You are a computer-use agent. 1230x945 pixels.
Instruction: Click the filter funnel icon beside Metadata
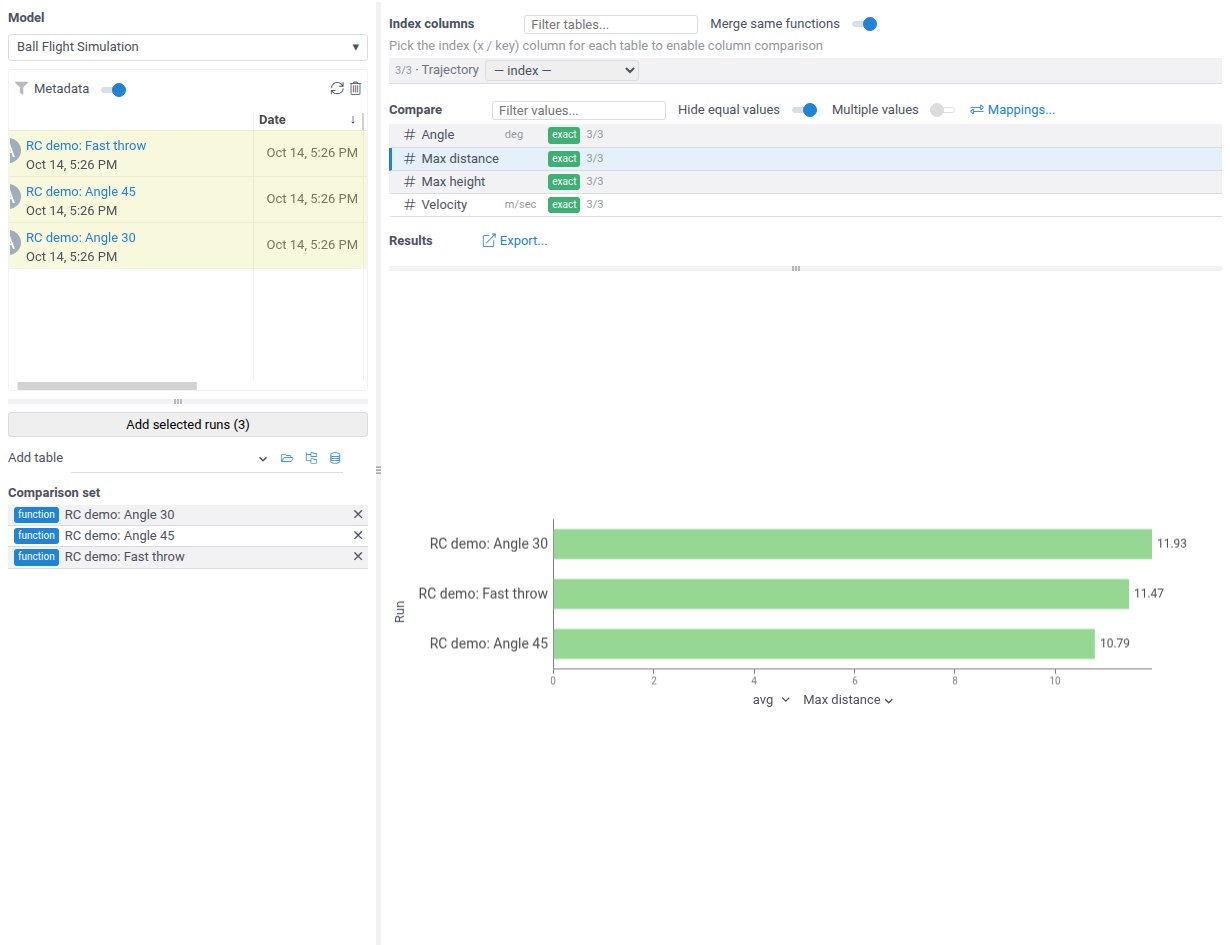point(22,89)
